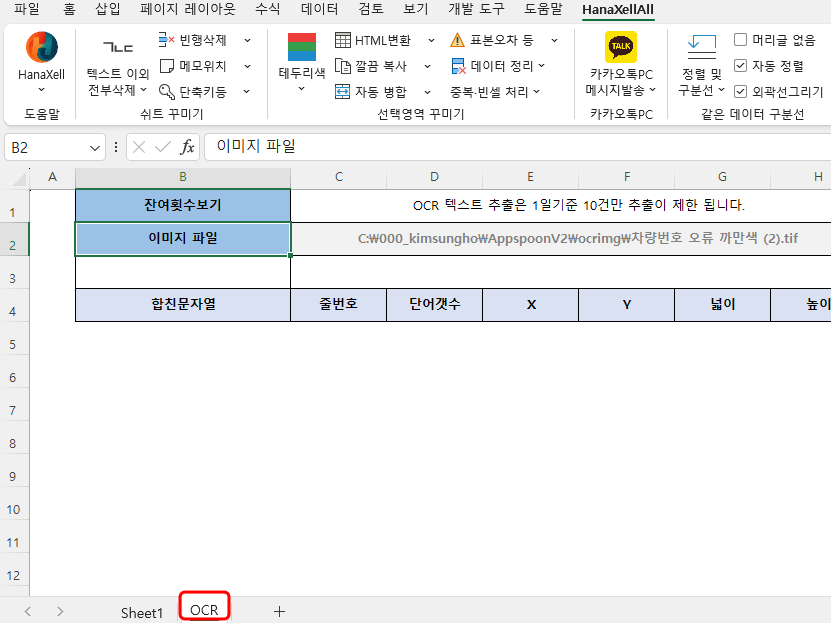831x623 pixels.
Task: Open the 데이터 ribbon tab
Action: [319, 9]
